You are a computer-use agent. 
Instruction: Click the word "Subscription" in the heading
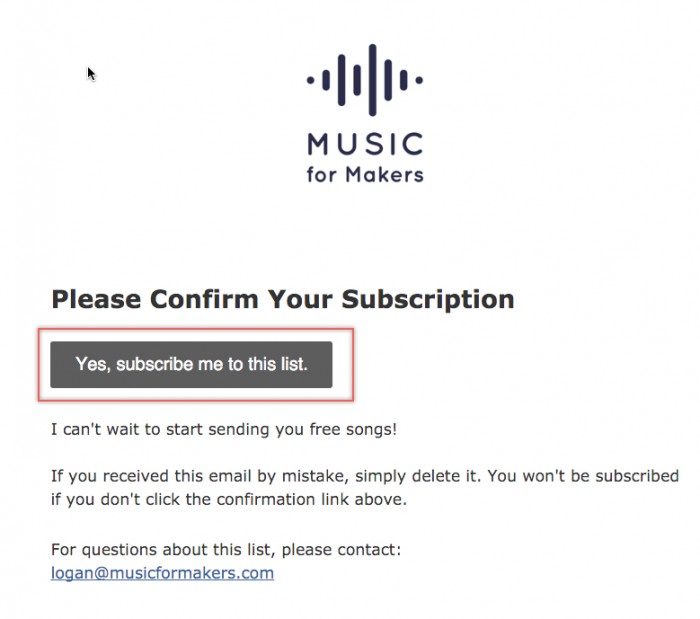click(428, 298)
